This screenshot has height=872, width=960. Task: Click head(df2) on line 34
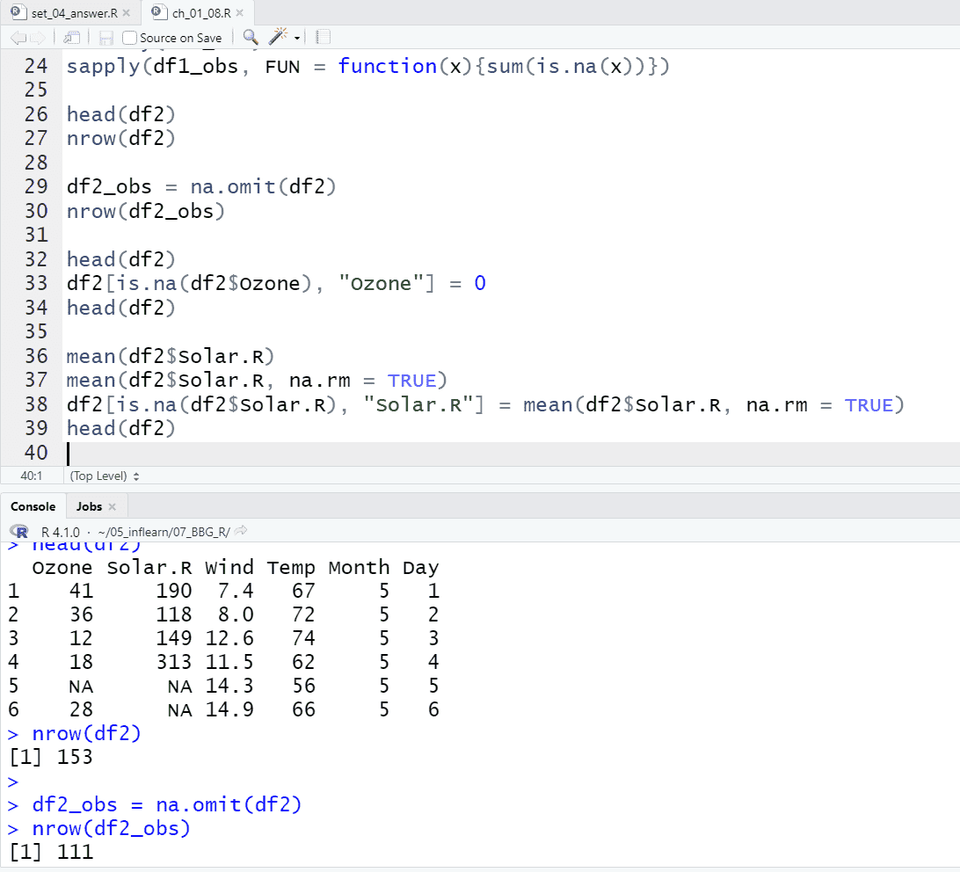tap(121, 308)
